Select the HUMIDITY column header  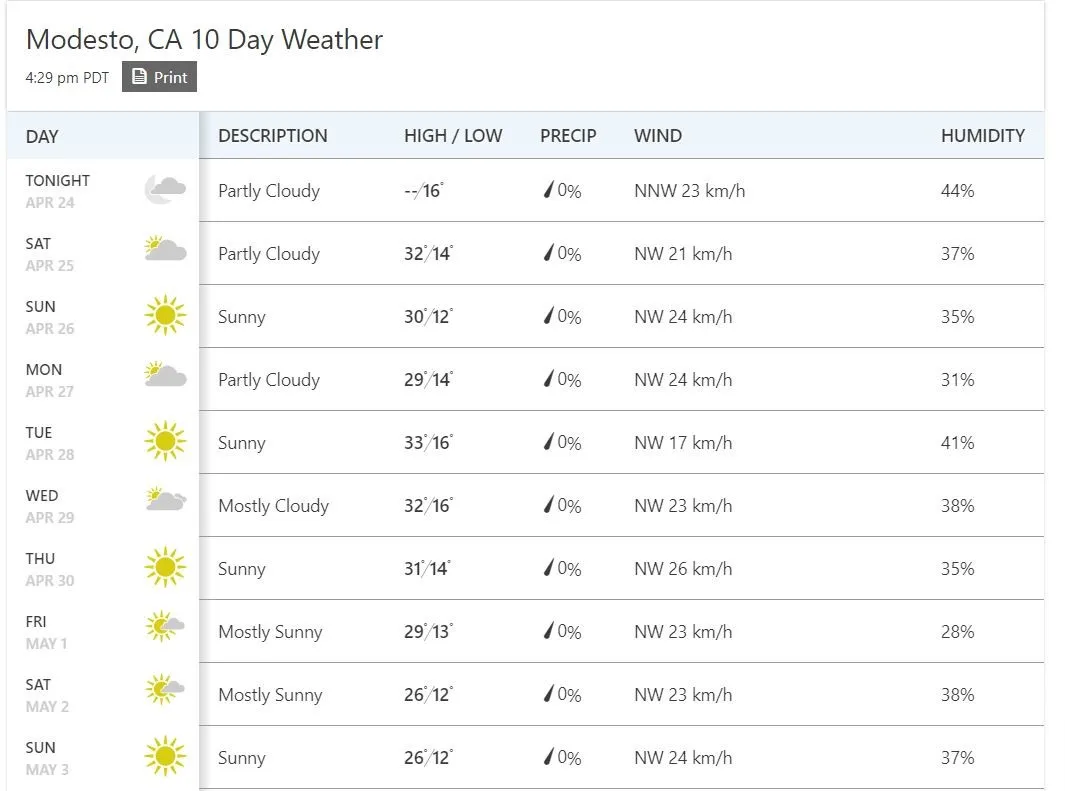(x=983, y=136)
